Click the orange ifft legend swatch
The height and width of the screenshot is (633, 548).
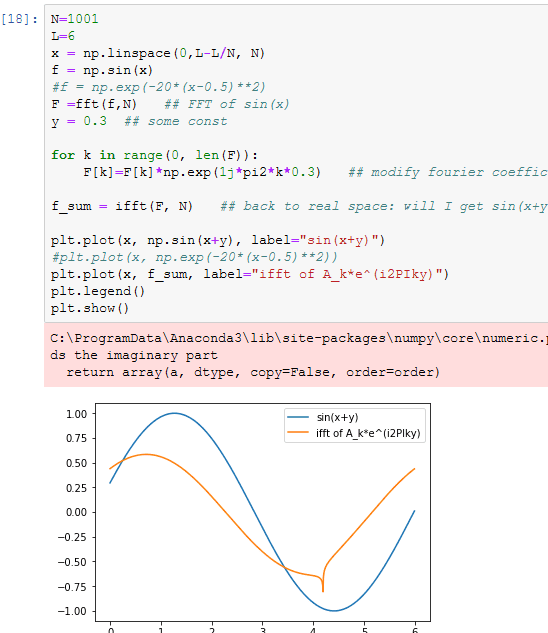(298, 432)
